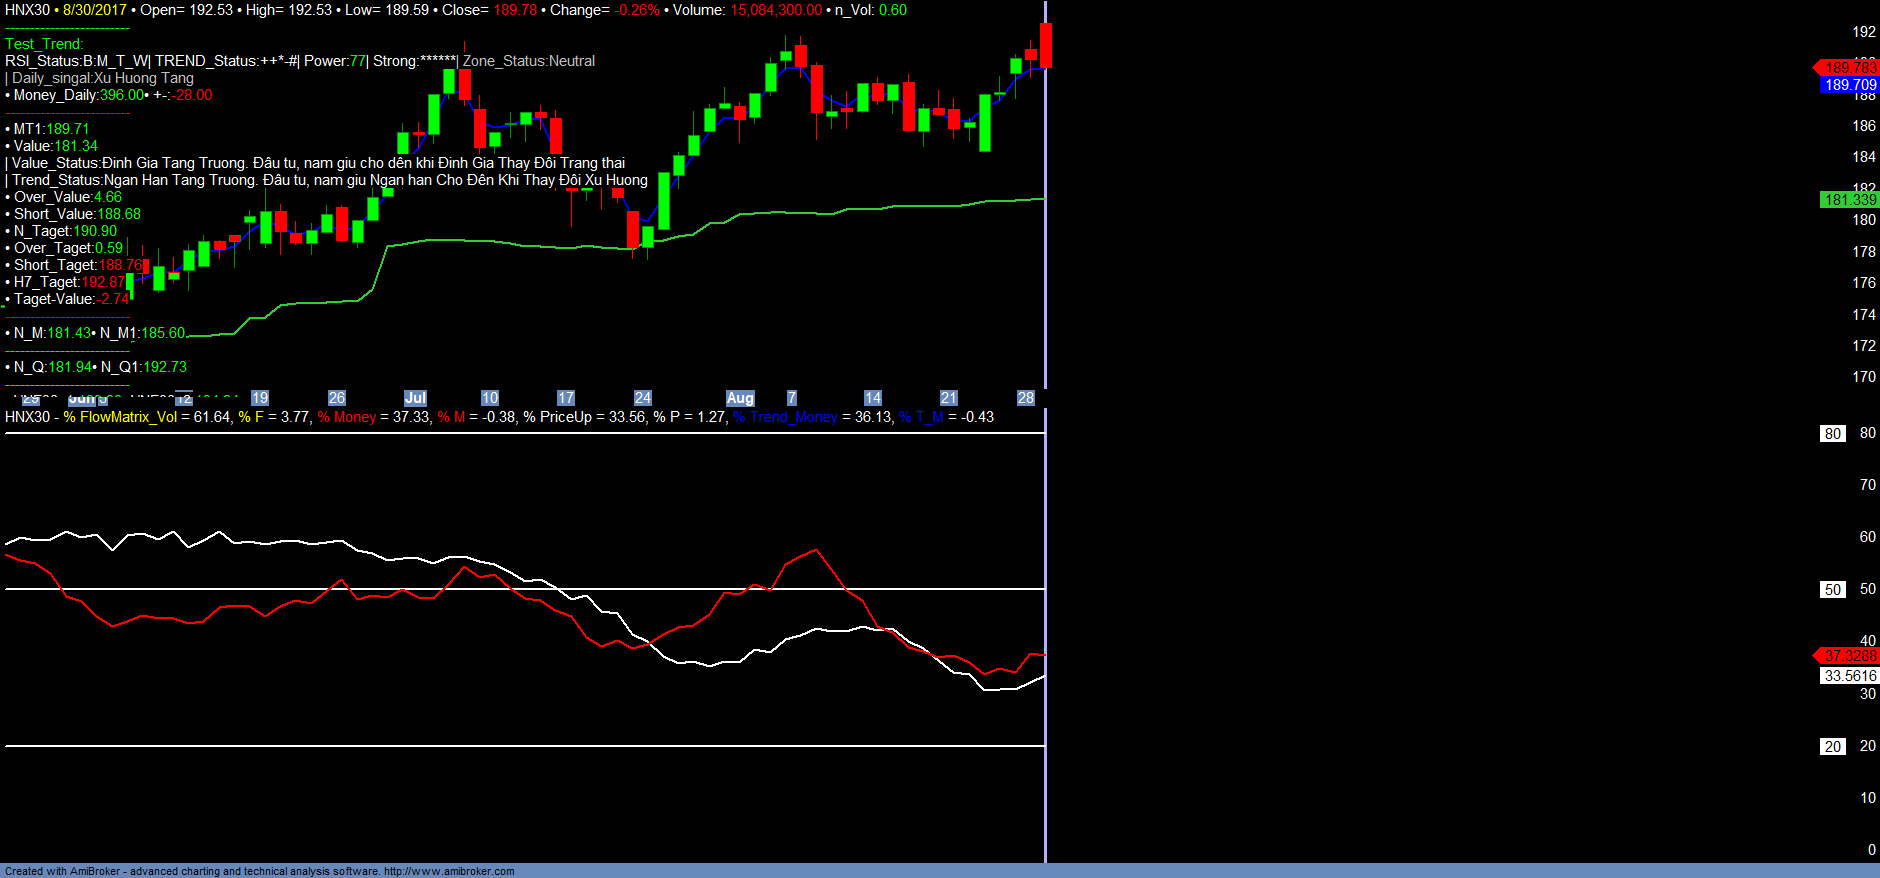This screenshot has height=878, width=1880.
Task: Click date marker 17 on the time axis
Action: tap(566, 398)
